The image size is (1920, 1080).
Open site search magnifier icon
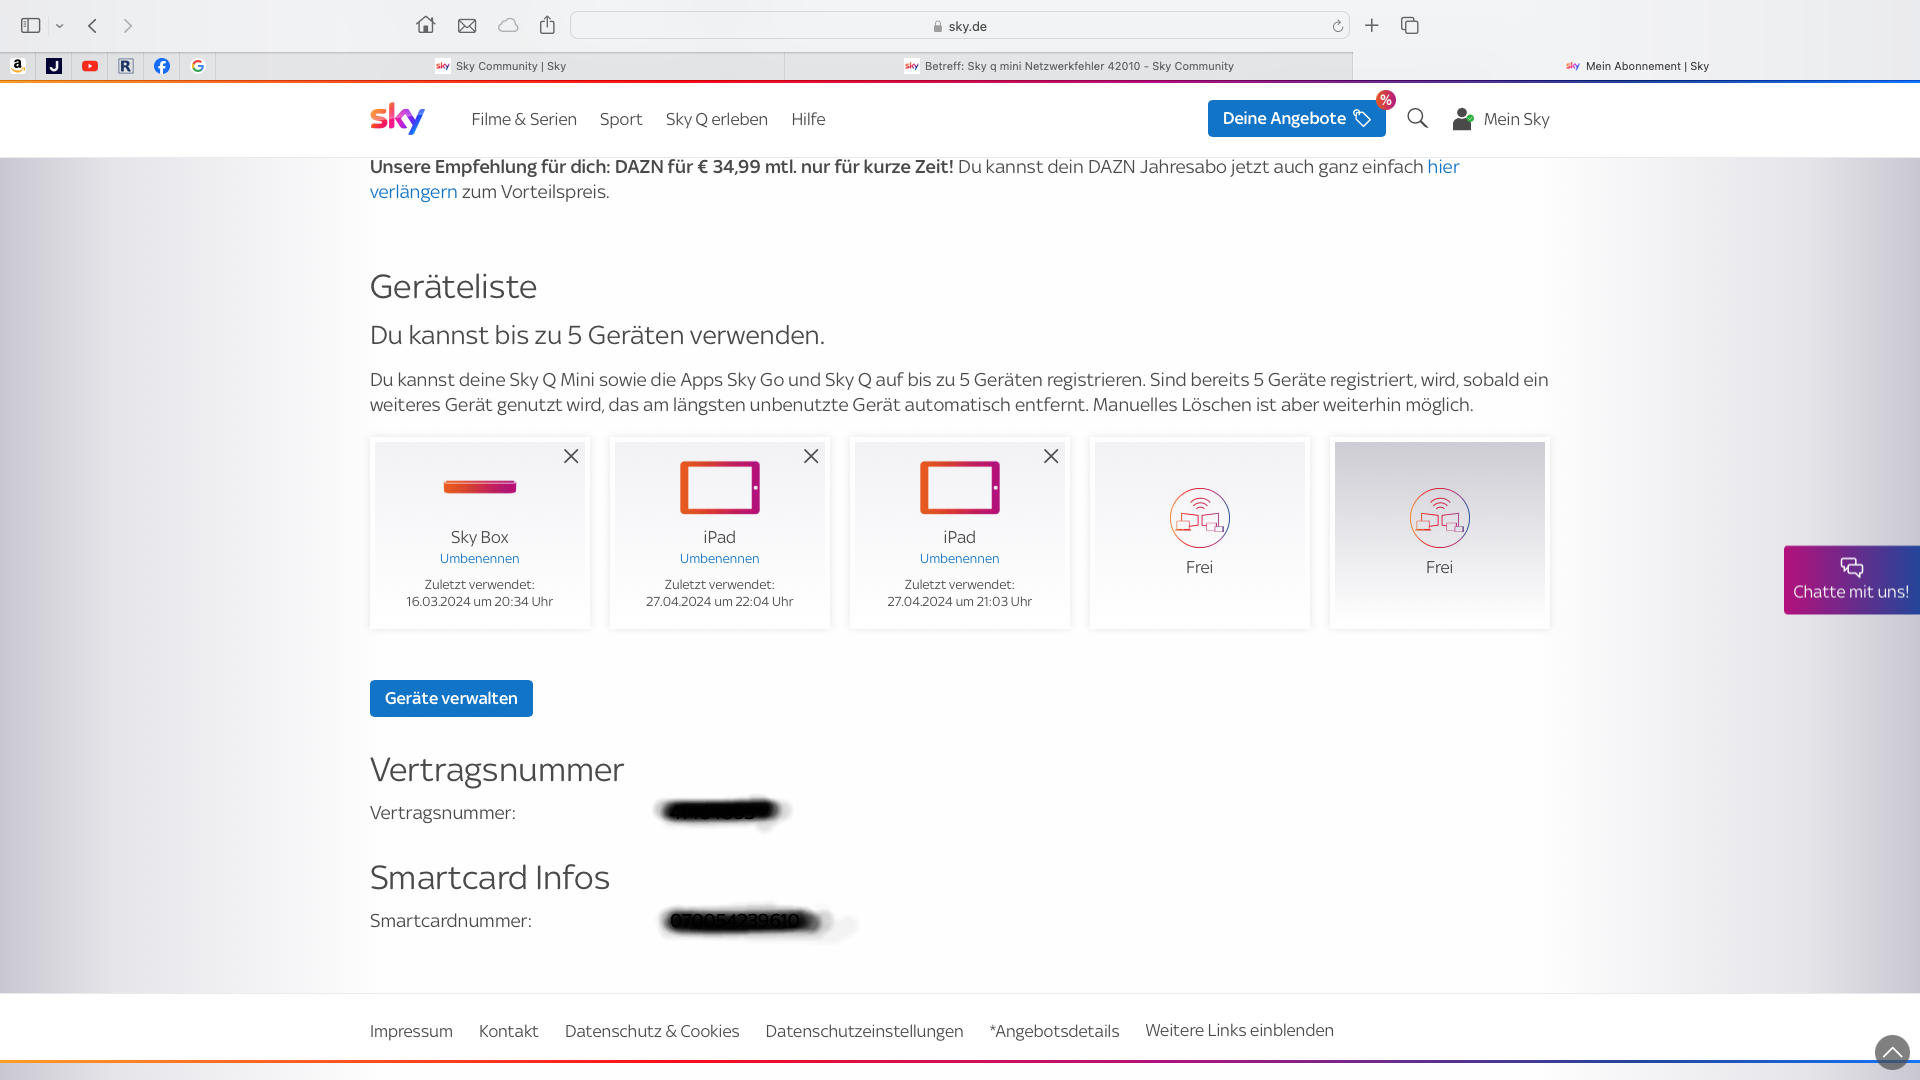[1417, 118]
